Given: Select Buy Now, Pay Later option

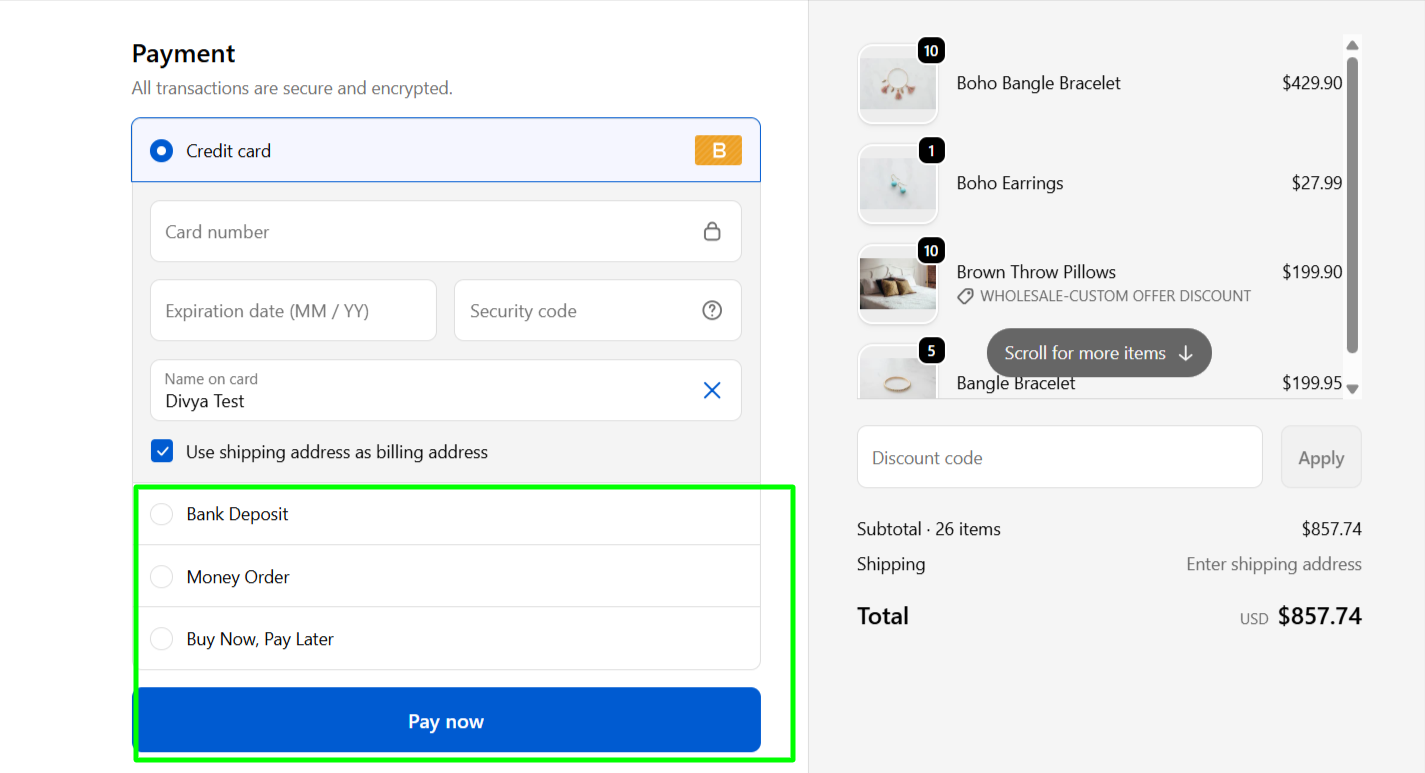Looking at the screenshot, I should coord(161,639).
